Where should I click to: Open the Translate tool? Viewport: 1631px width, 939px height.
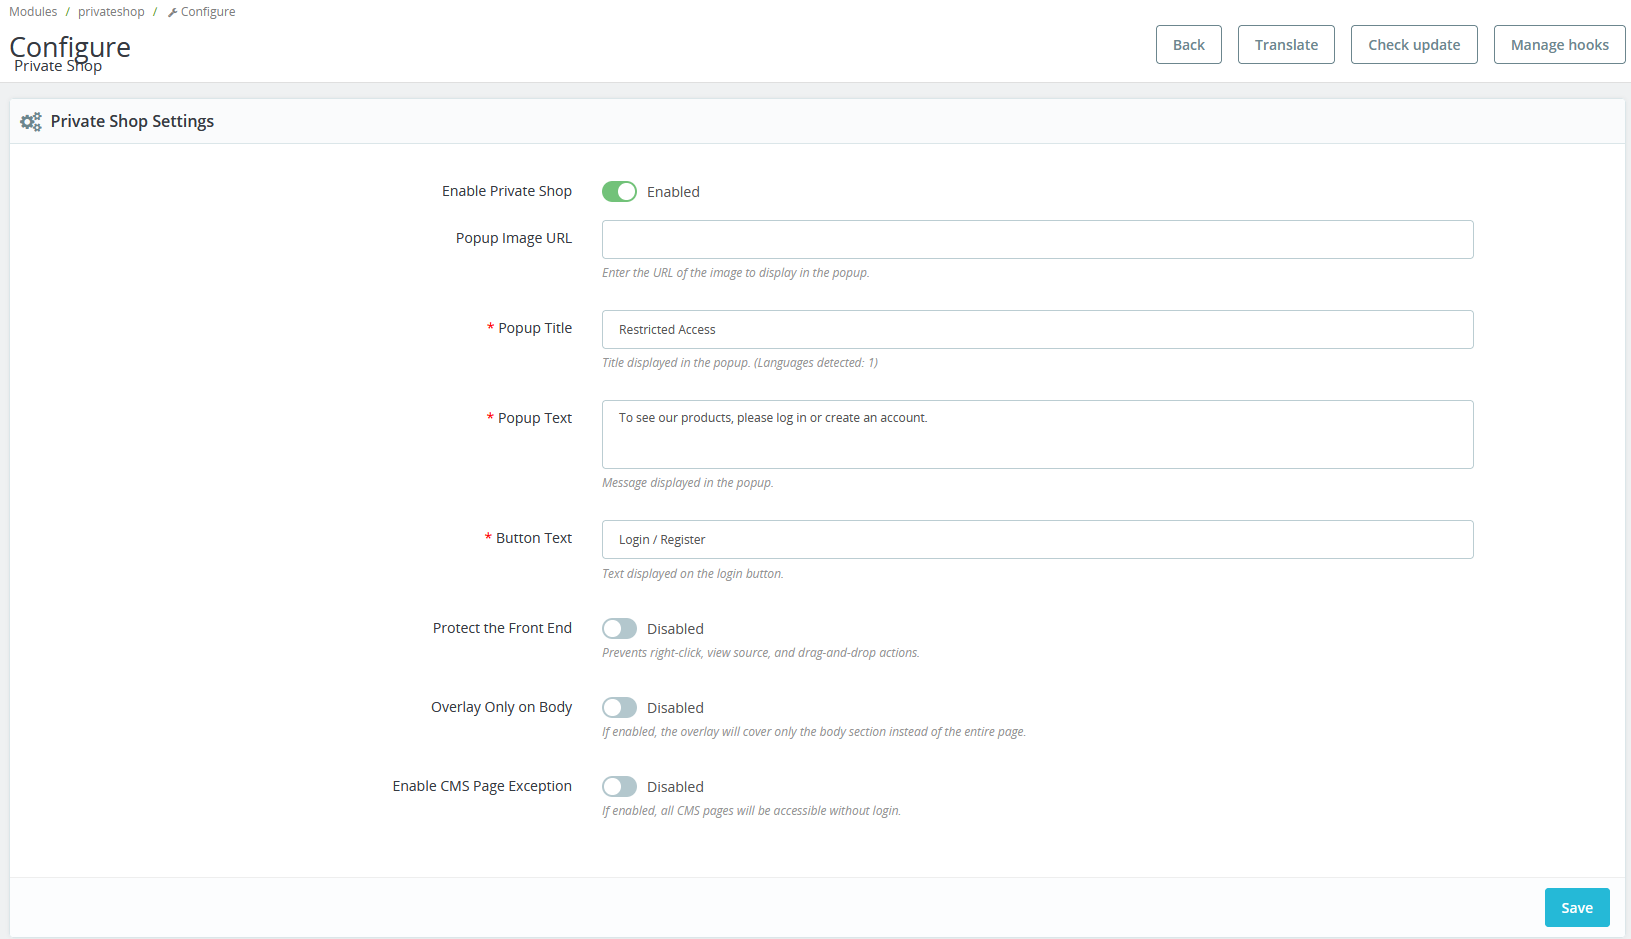click(1286, 44)
